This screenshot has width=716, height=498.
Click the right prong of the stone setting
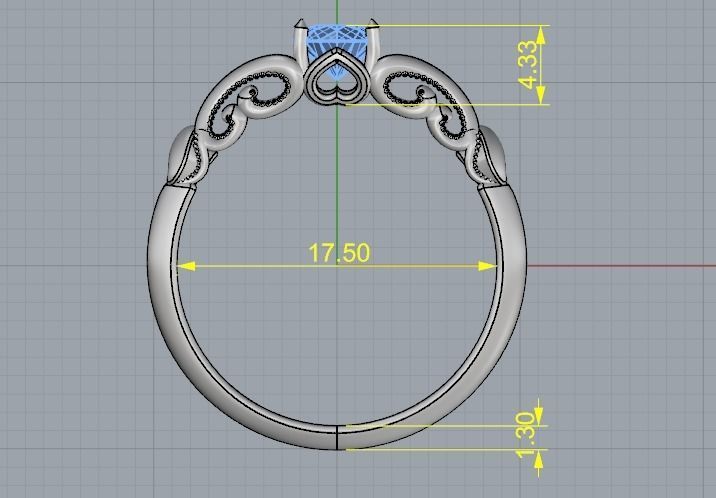(x=371, y=43)
